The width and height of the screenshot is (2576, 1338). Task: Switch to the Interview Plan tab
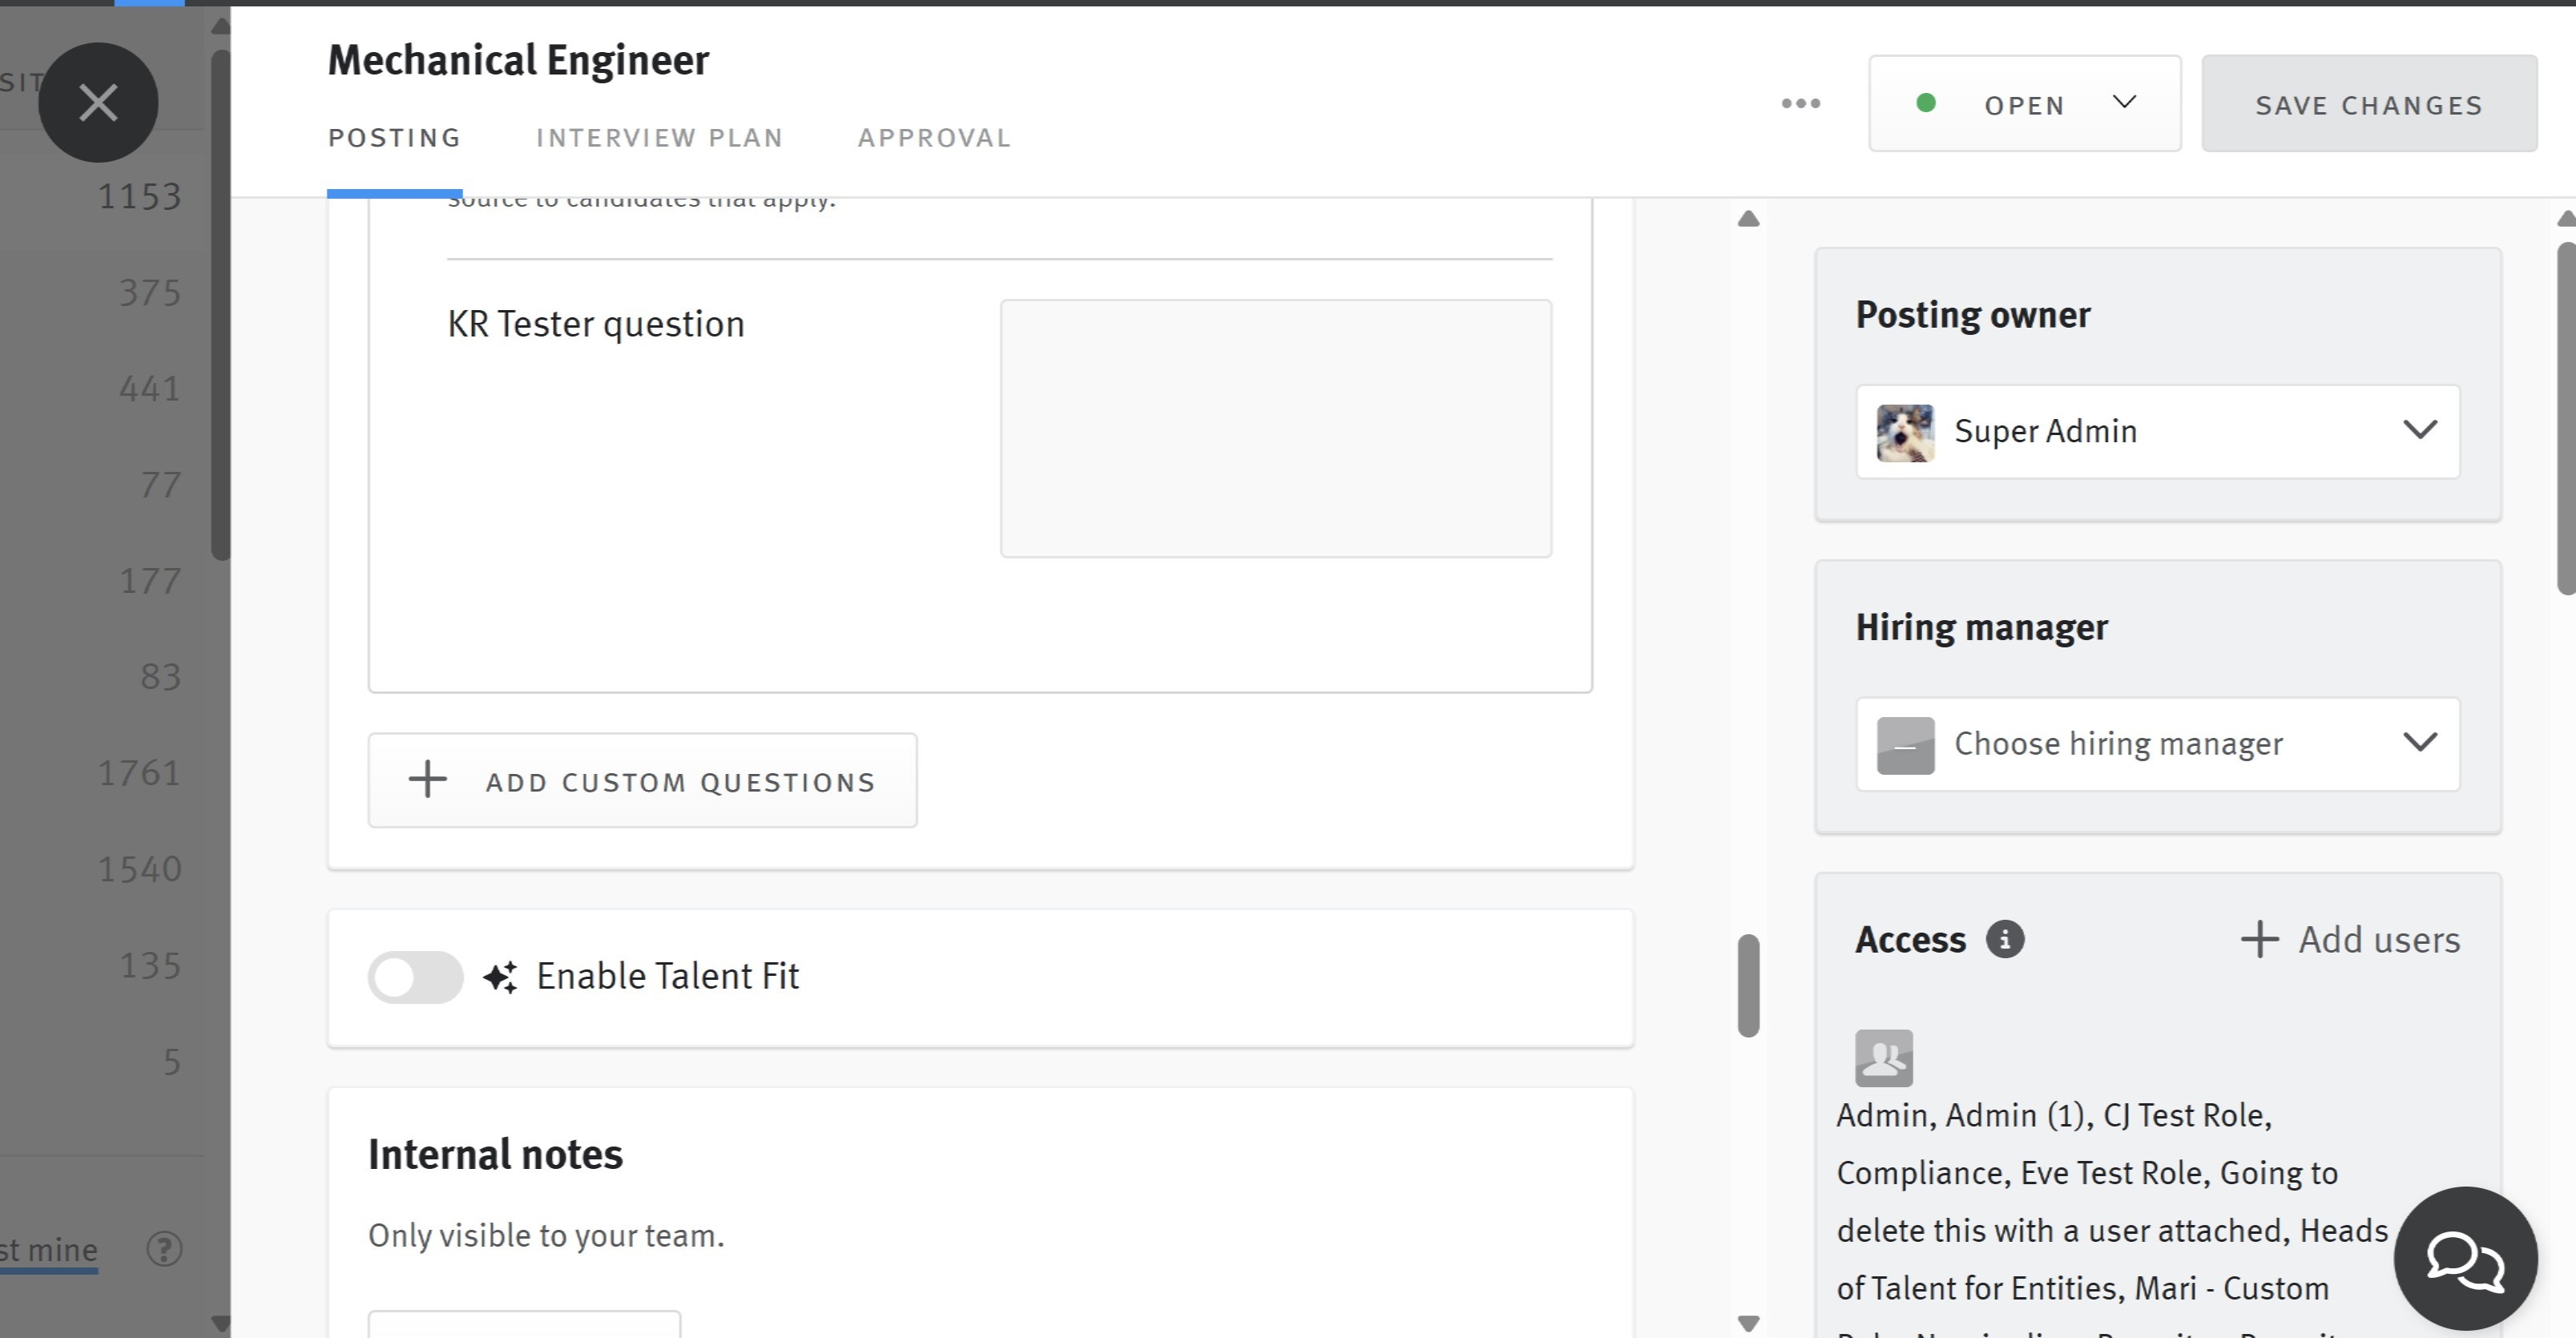pos(659,138)
